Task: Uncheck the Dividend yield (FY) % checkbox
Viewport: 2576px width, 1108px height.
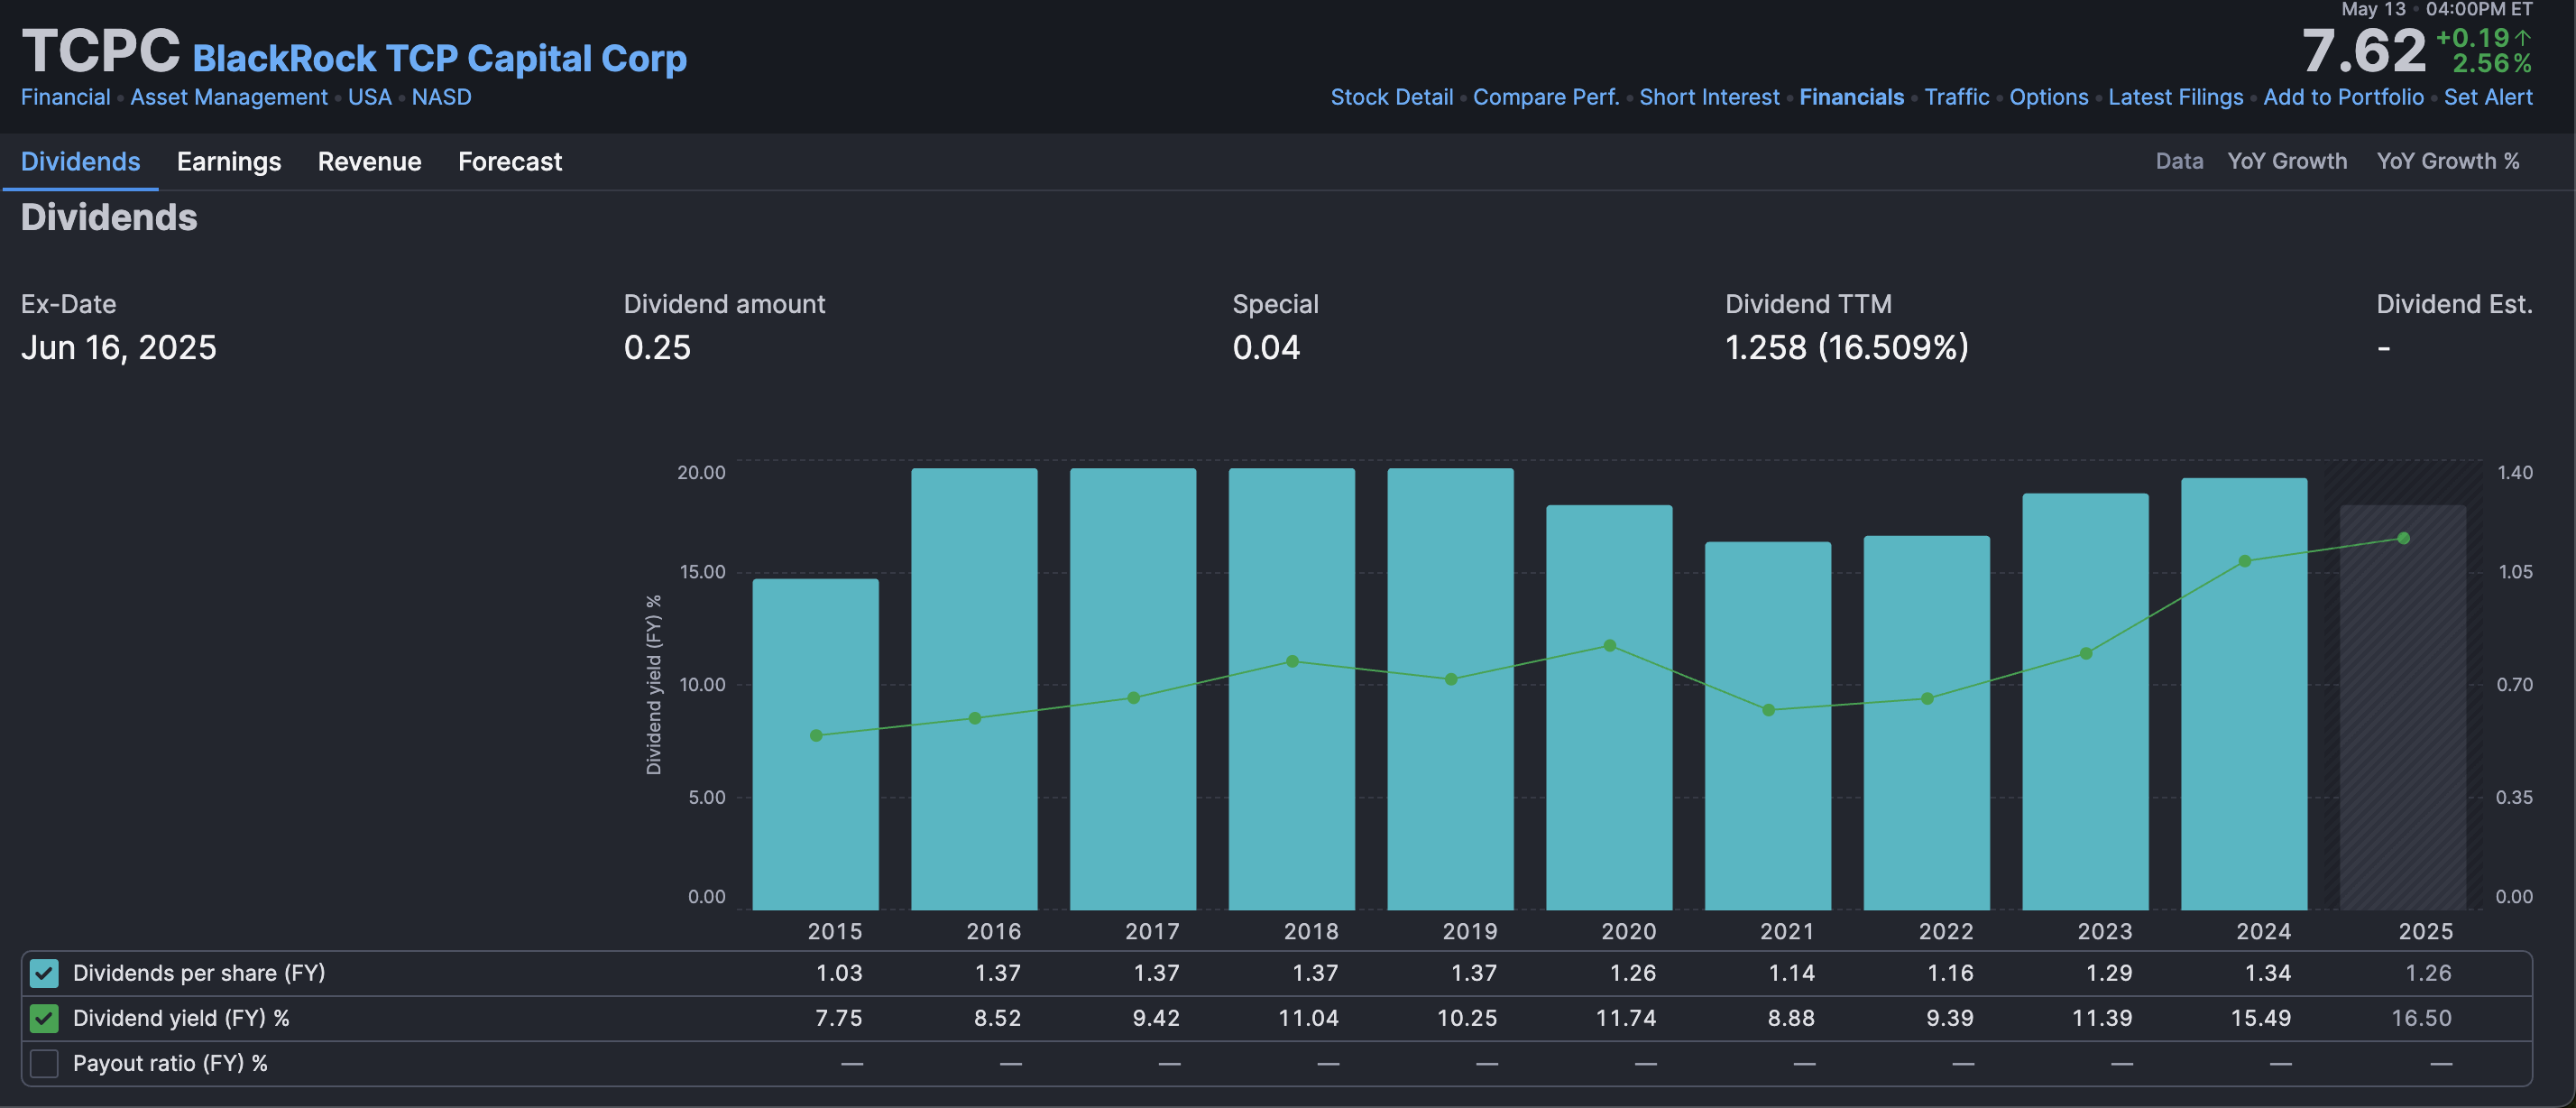Action: 44,1018
